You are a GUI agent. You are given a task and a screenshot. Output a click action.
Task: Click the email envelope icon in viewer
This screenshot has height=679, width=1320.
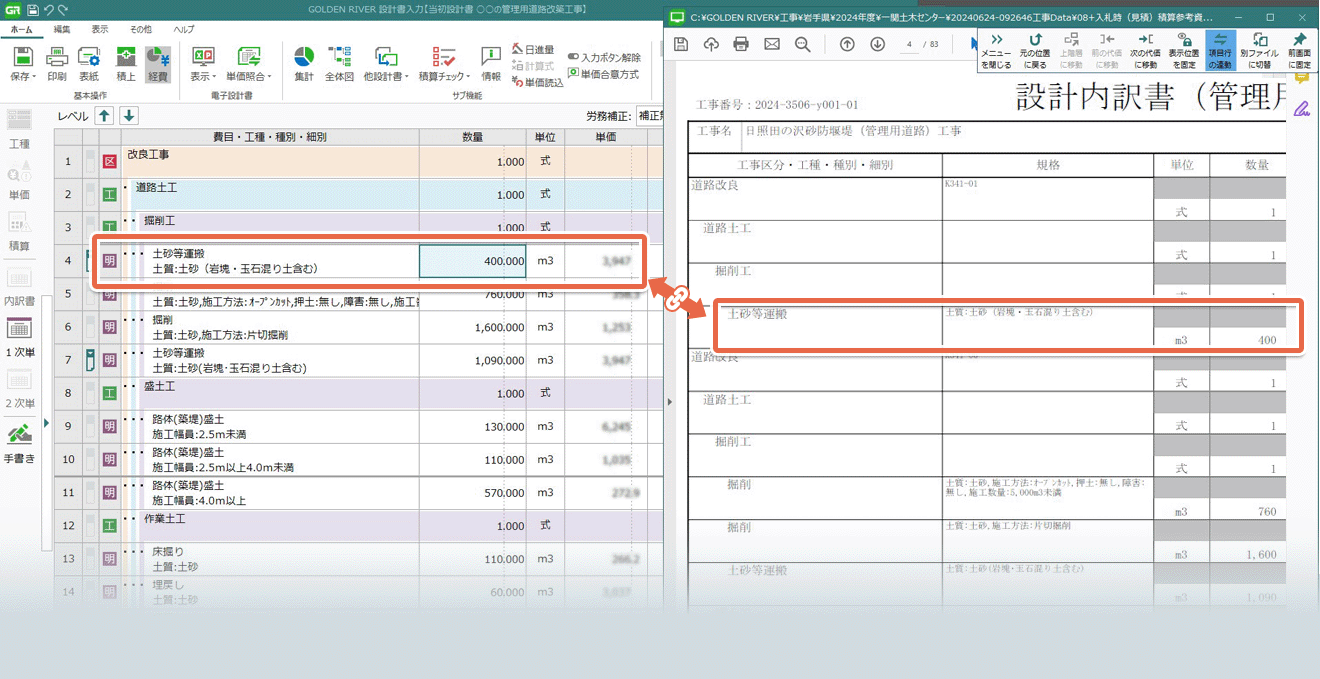(772, 44)
